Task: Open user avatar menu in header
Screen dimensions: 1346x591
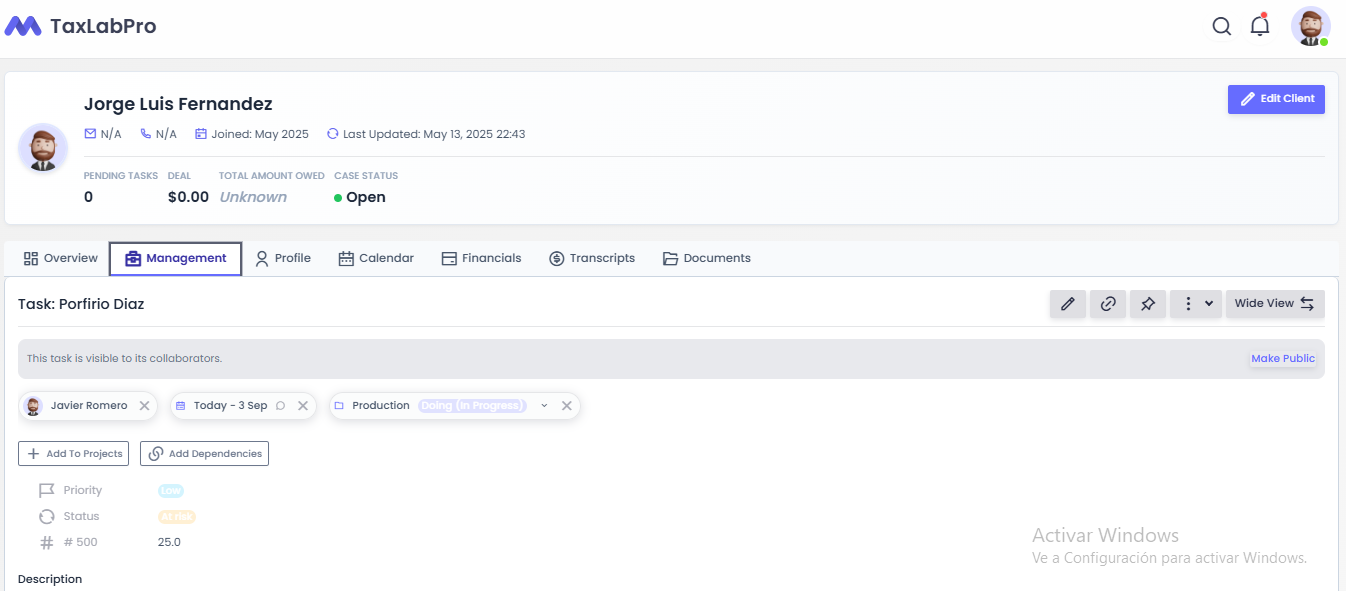Action: (1309, 27)
